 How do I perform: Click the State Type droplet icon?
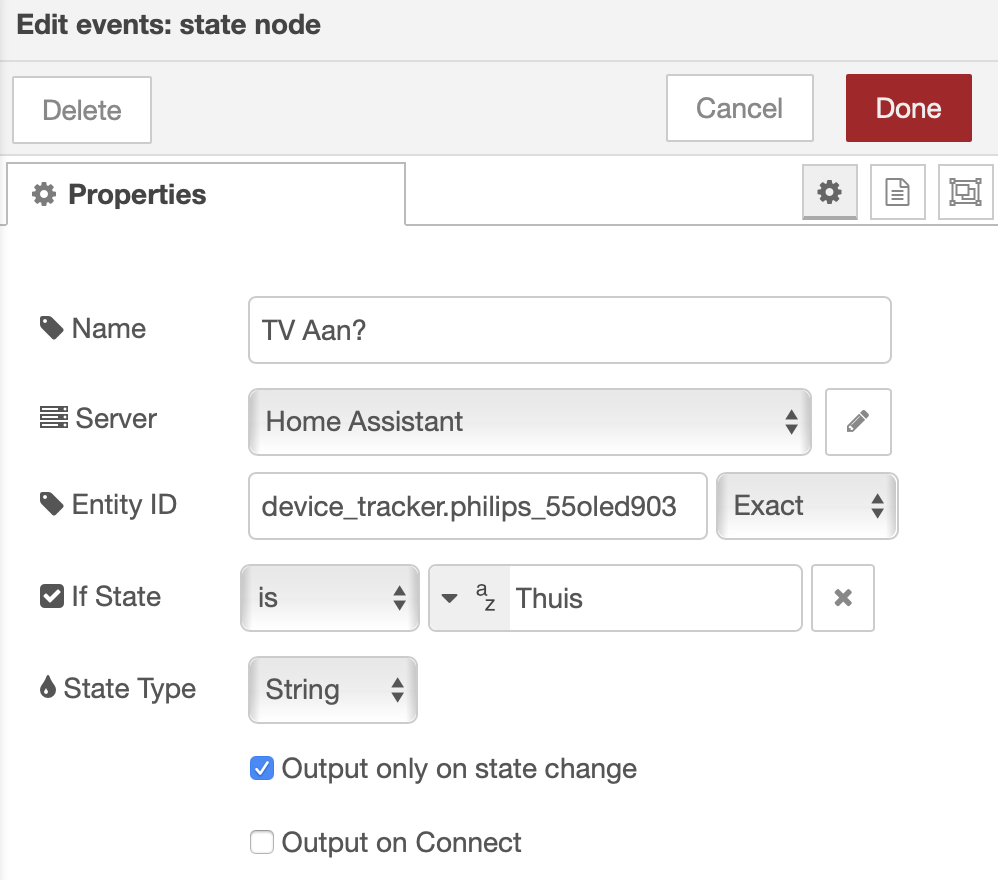coord(48,689)
